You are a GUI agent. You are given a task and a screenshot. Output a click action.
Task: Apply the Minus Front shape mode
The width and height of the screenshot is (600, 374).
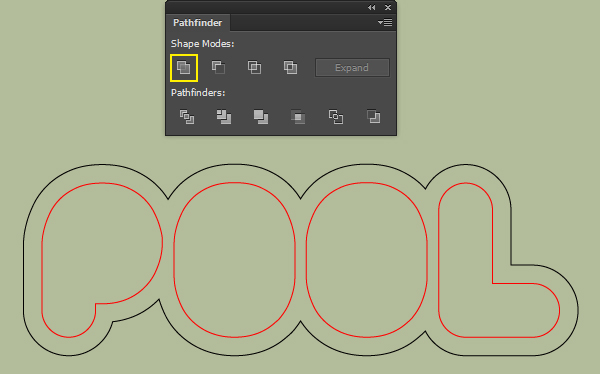[x=218, y=67]
